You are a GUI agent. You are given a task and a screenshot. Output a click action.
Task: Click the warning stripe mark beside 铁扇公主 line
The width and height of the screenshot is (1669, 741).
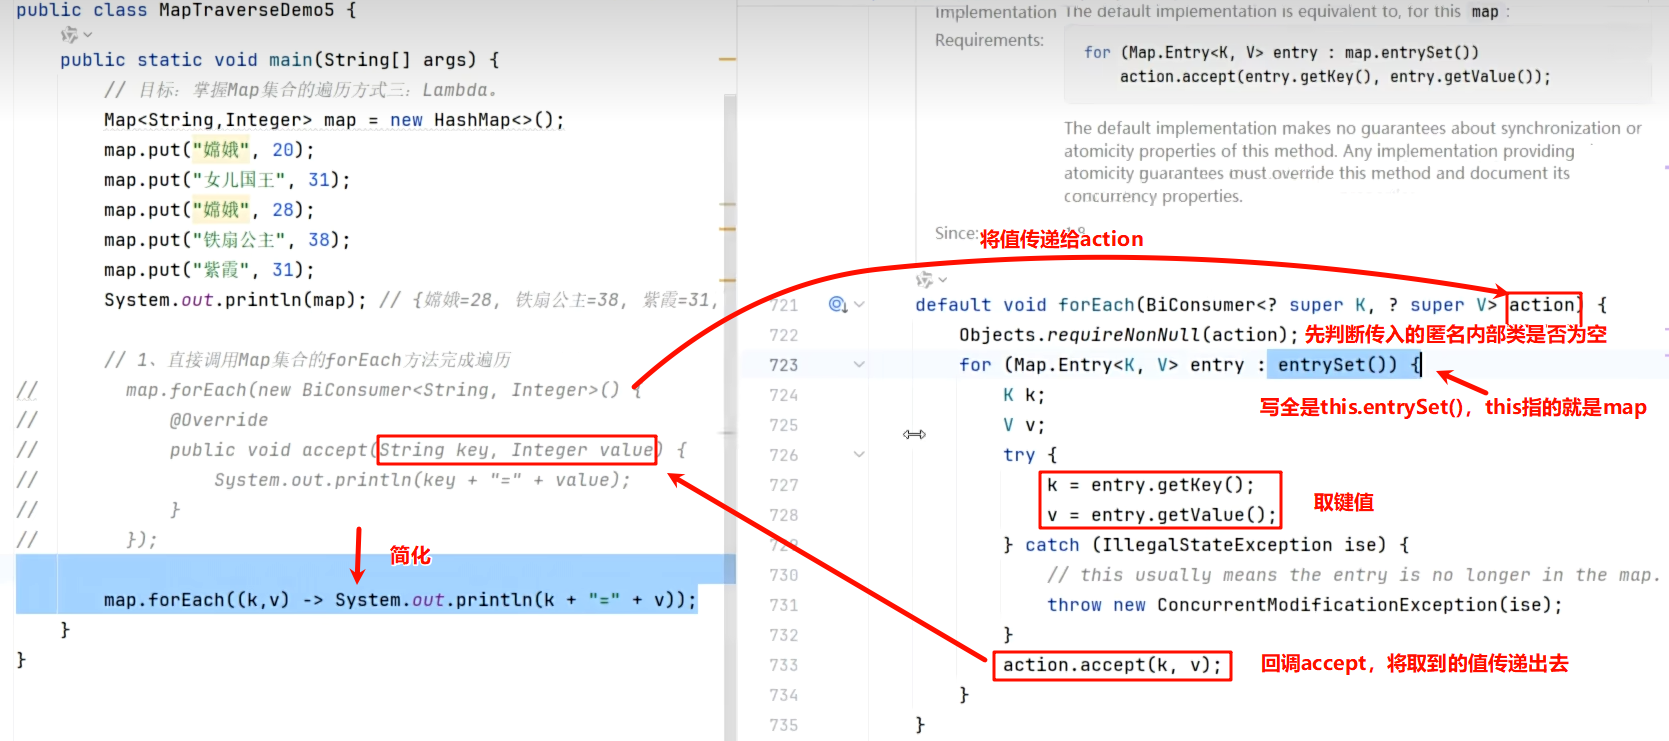[x=727, y=229]
